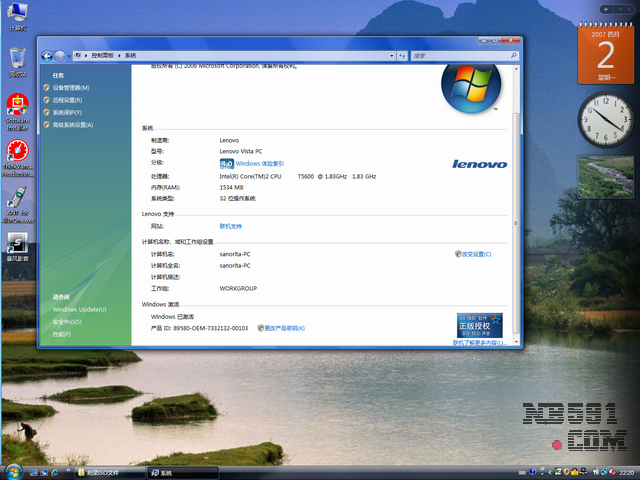Open the Recycle Bin desktop icon
640x480 pixels.
[x=17, y=60]
